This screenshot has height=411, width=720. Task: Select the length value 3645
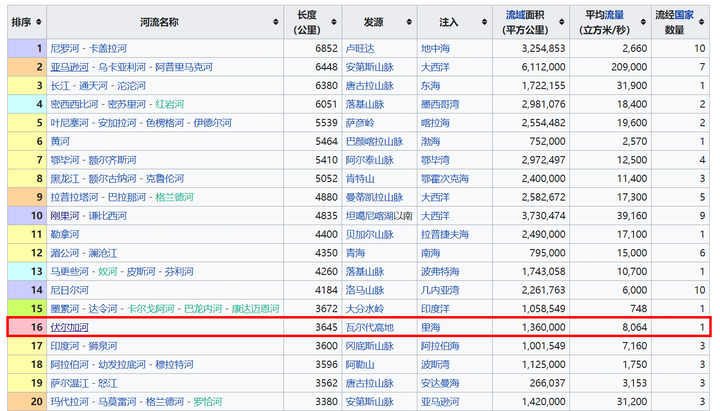click(326, 327)
